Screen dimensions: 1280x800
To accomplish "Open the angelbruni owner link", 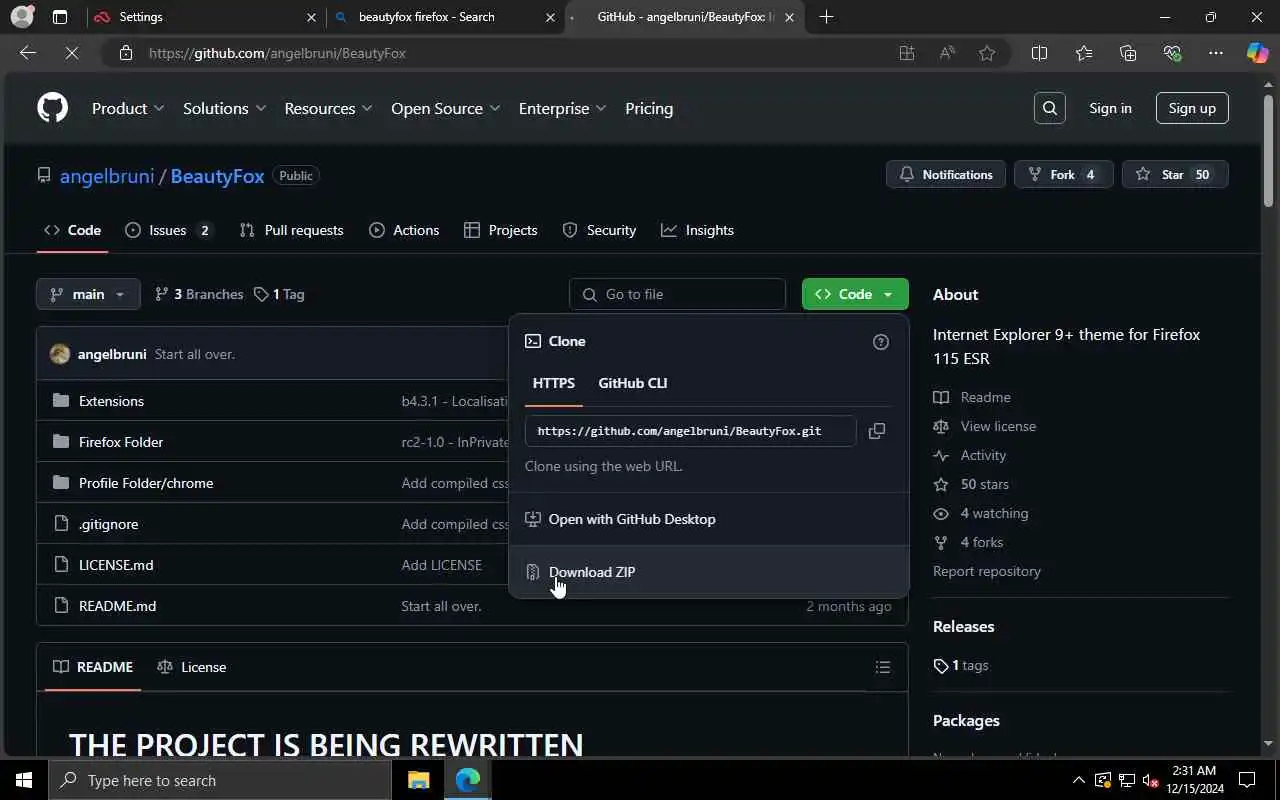I will click(x=107, y=176).
